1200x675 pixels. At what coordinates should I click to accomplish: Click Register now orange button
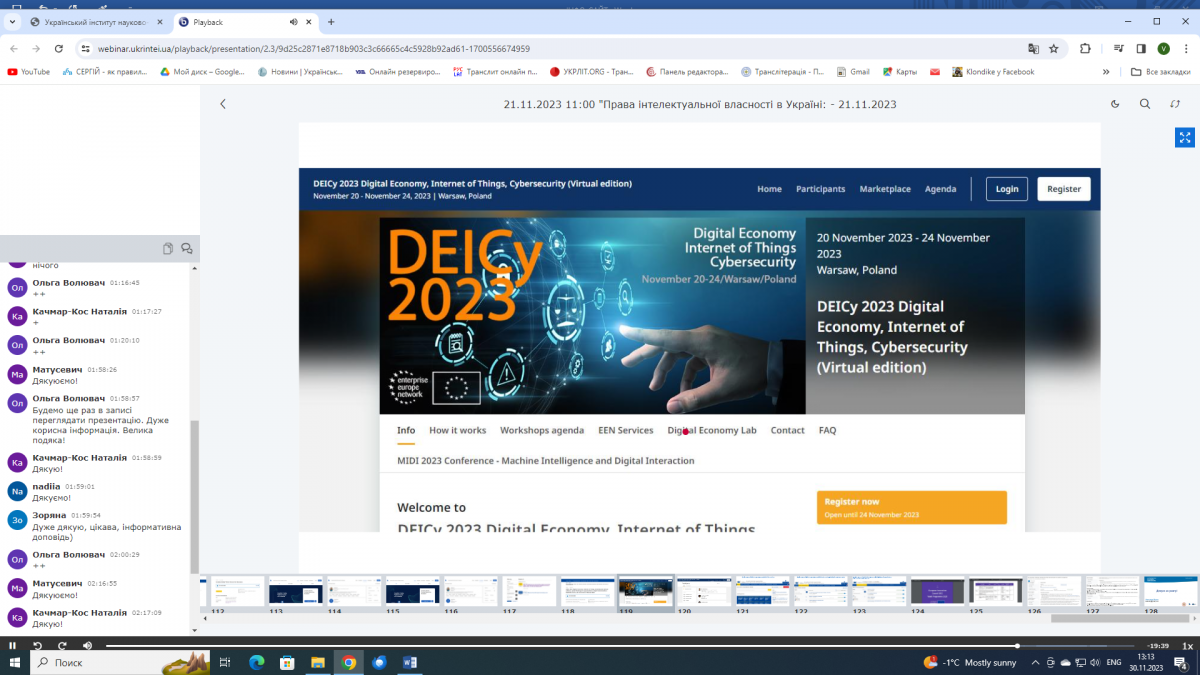pyautogui.click(x=911, y=507)
